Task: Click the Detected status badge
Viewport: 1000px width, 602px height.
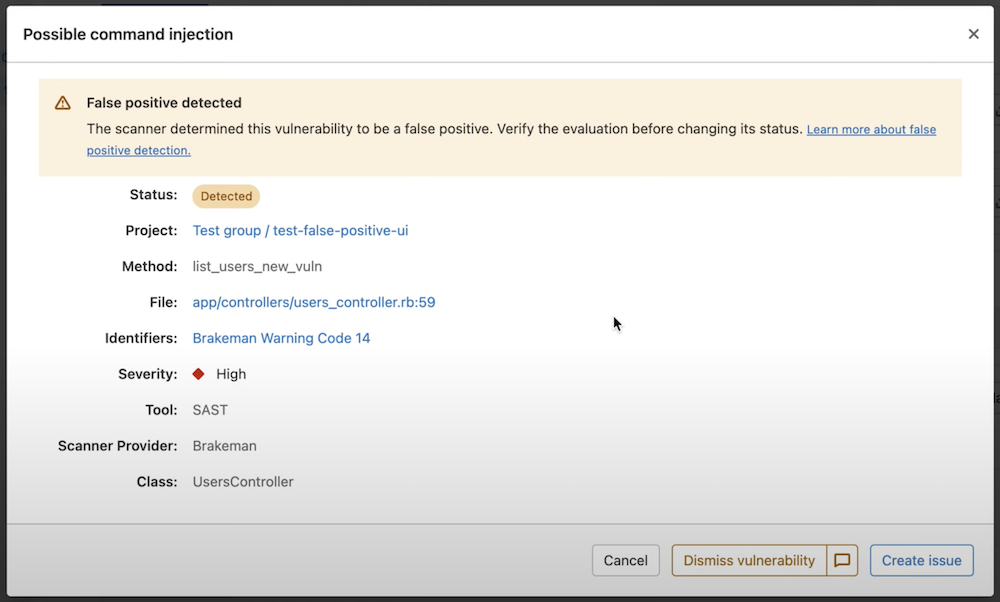Action: pos(225,196)
